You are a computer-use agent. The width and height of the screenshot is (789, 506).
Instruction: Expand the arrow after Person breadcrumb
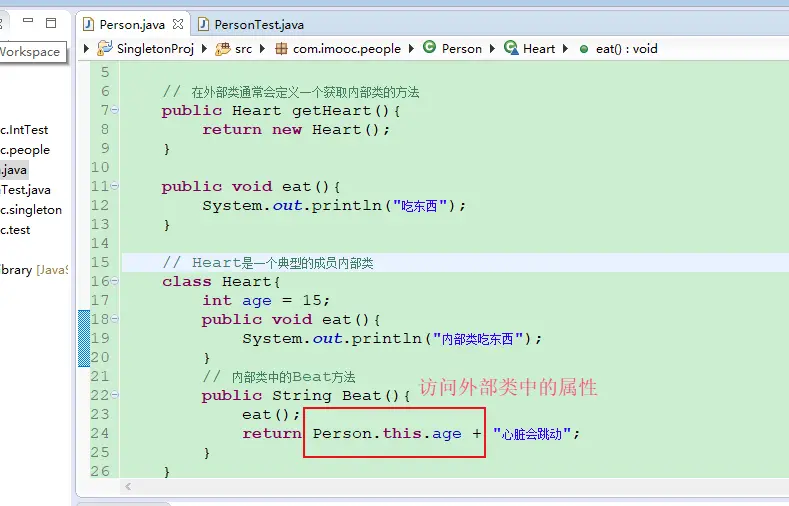(x=492, y=48)
